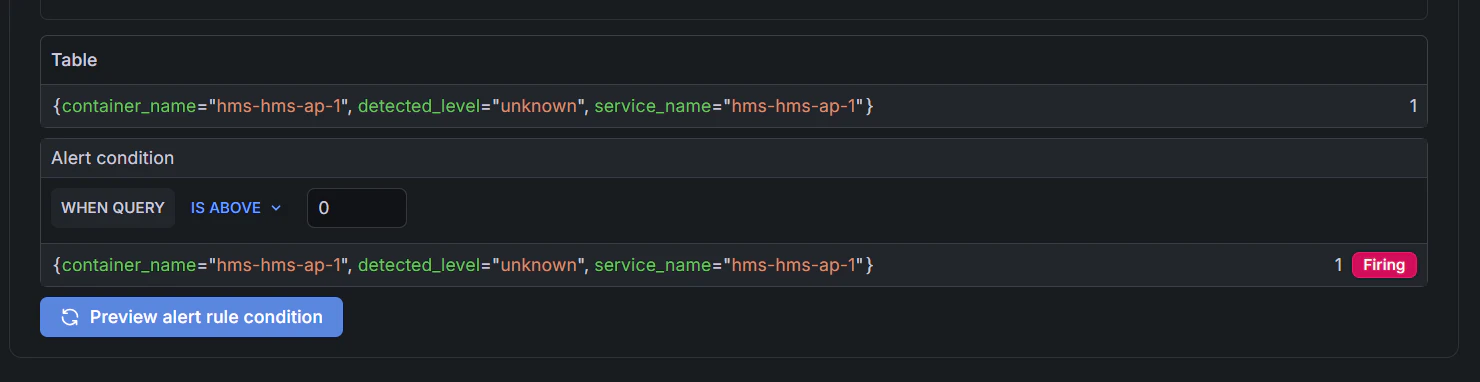The height and width of the screenshot is (382, 1480).
Task: Click the Table section heading
Action: click(74, 60)
